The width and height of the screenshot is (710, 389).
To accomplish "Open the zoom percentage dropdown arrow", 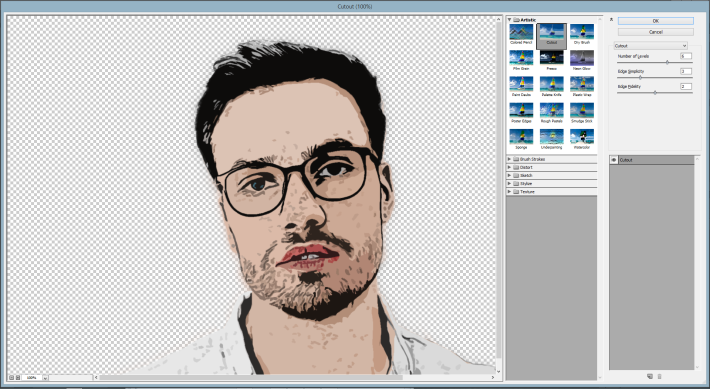I will 45,378.
